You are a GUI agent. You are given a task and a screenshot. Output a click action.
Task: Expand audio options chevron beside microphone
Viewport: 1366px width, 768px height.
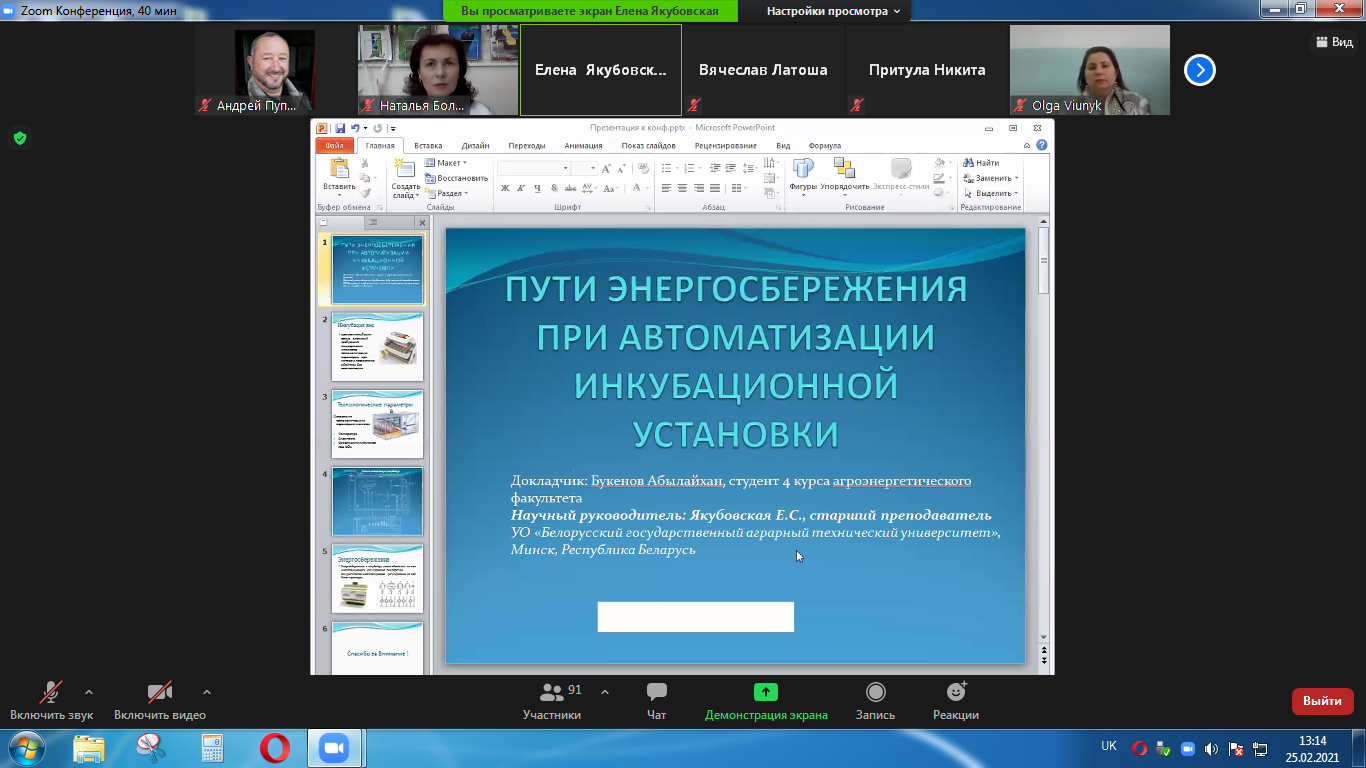pyautogui.click(x=89, y=692)
